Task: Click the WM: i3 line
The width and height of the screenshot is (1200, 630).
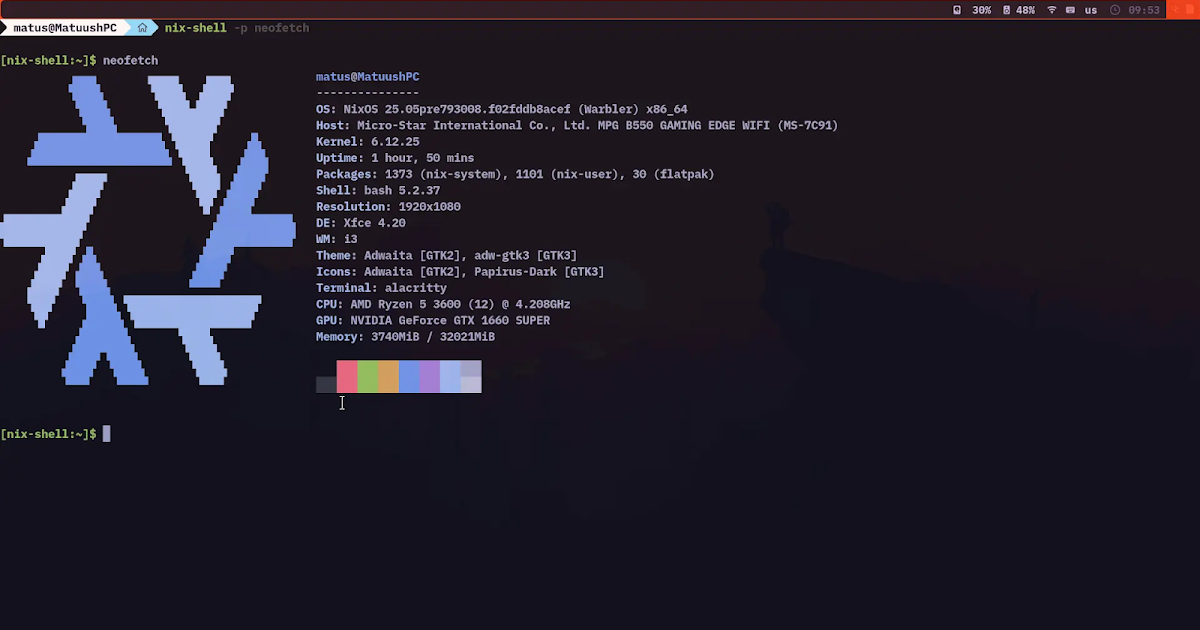Action: coord(336,239)
